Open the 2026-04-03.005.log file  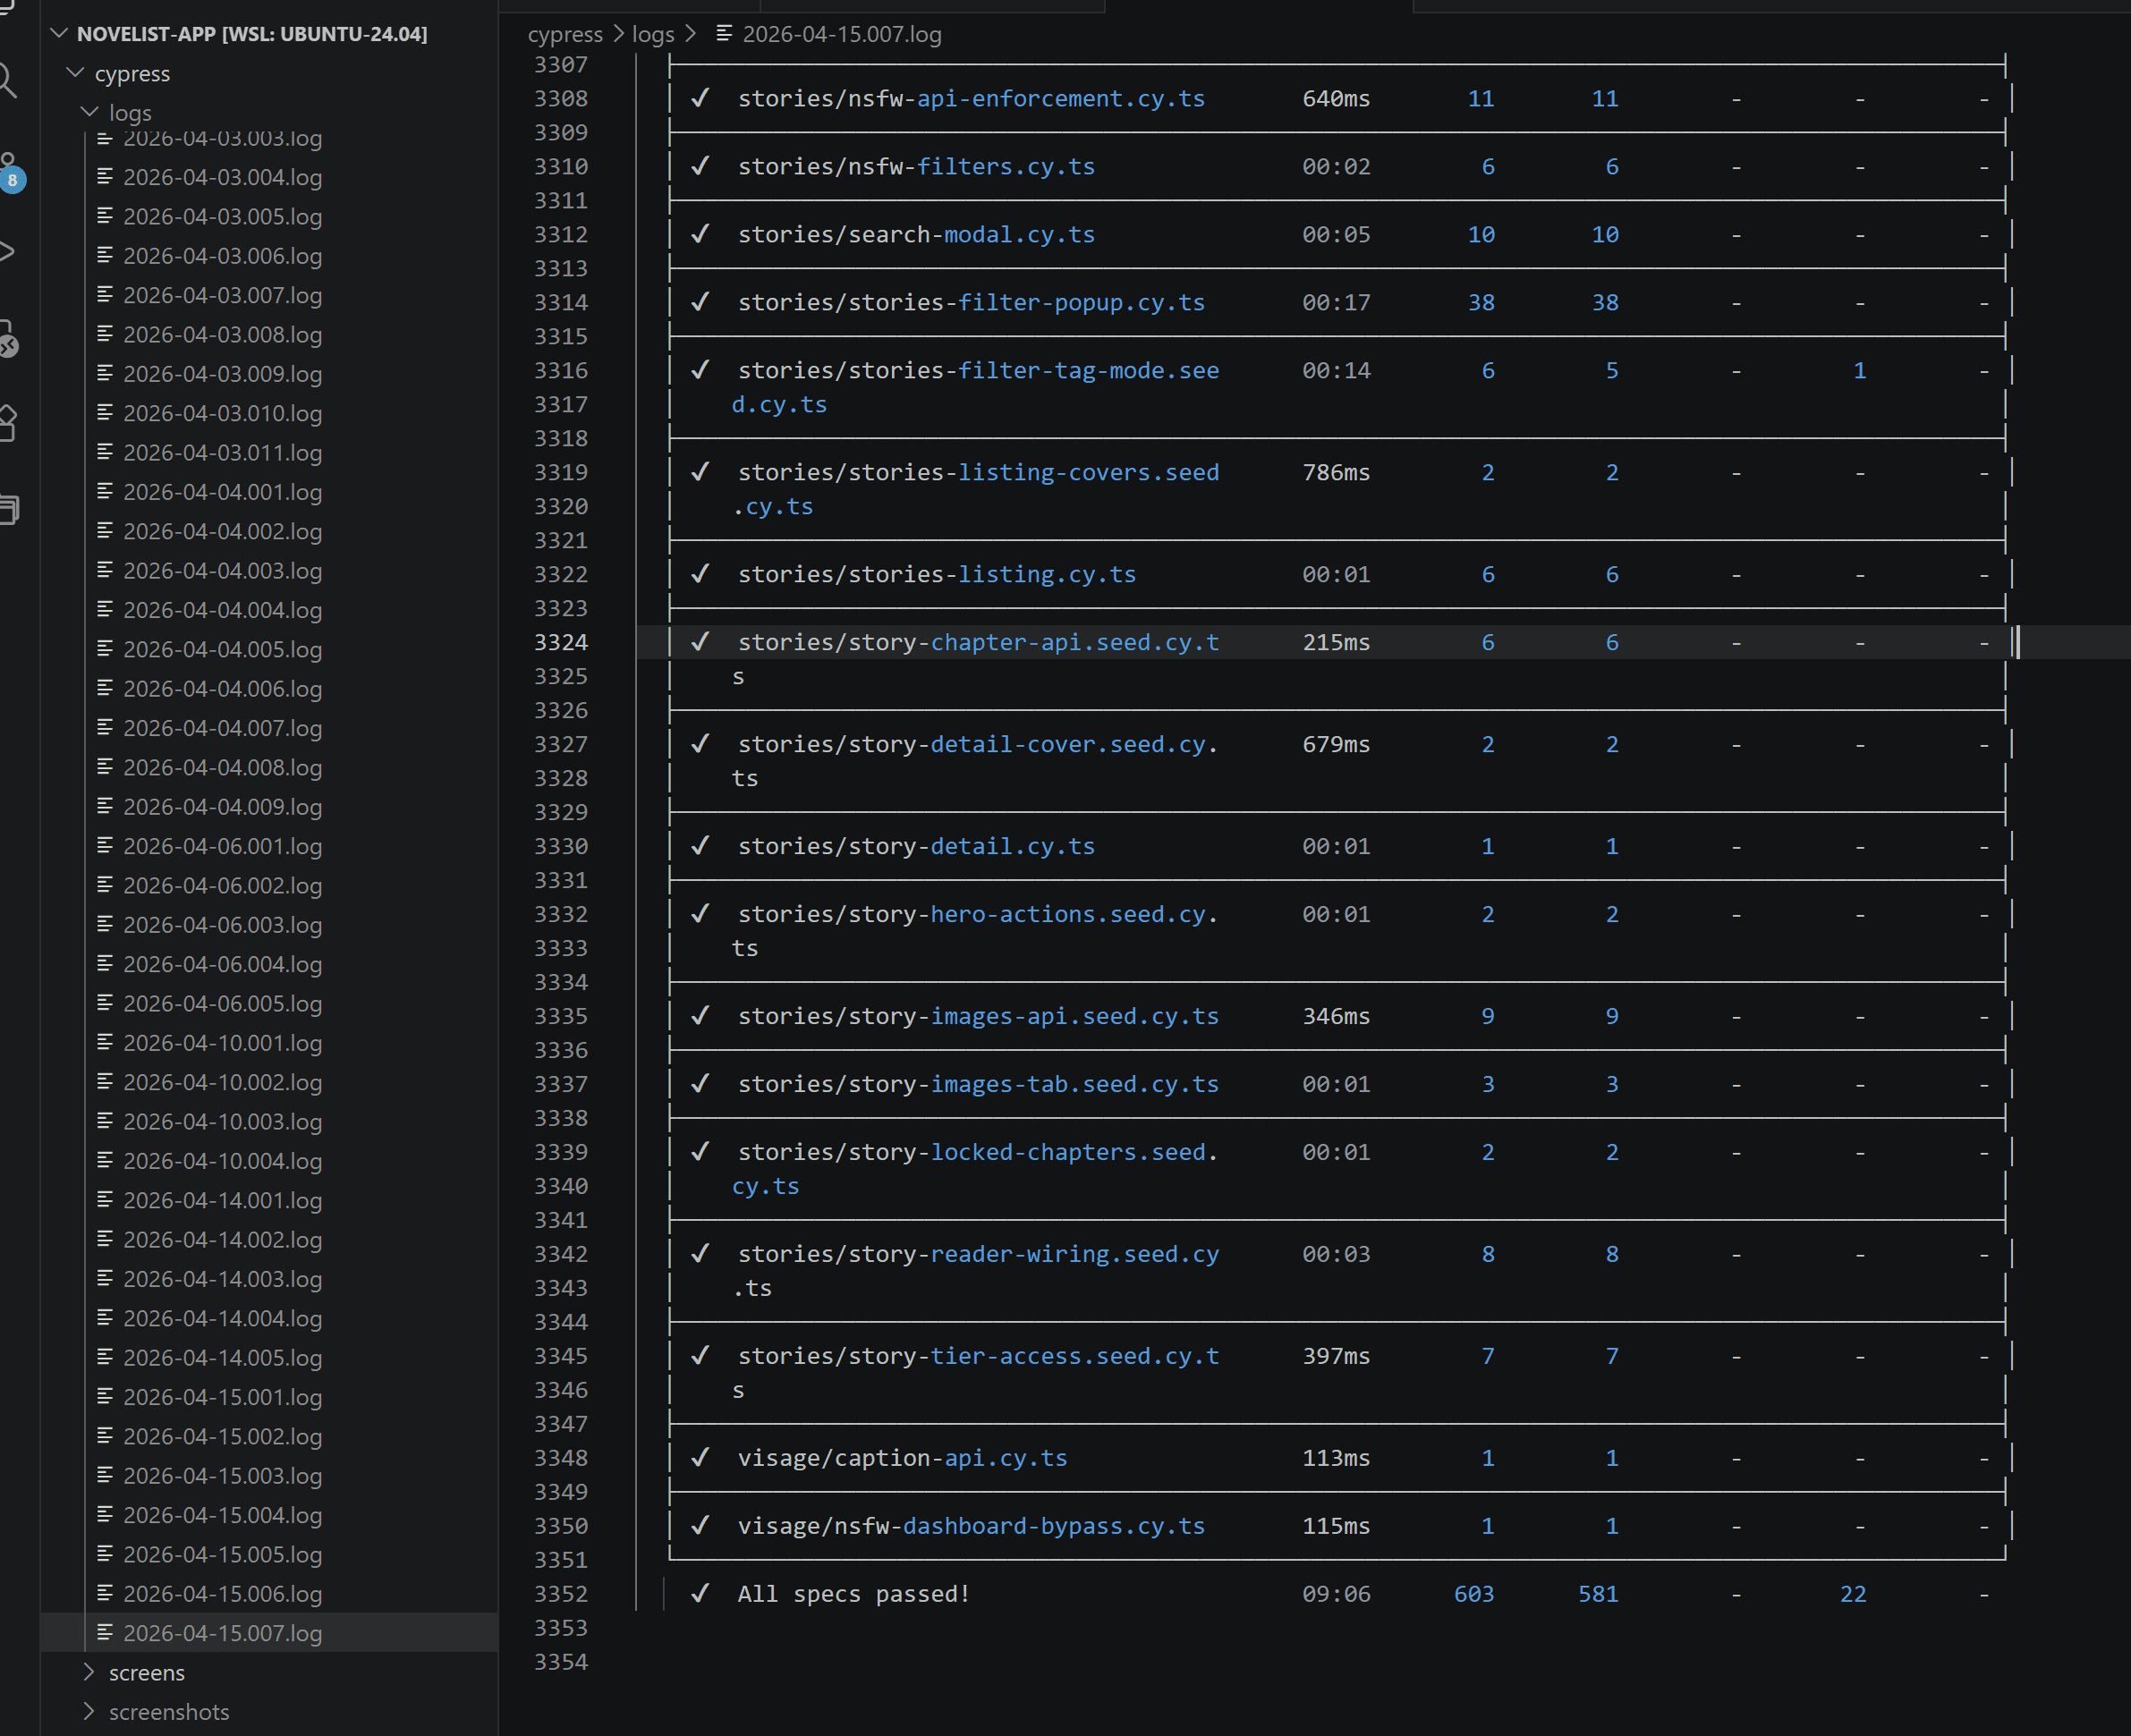(222, 216)
